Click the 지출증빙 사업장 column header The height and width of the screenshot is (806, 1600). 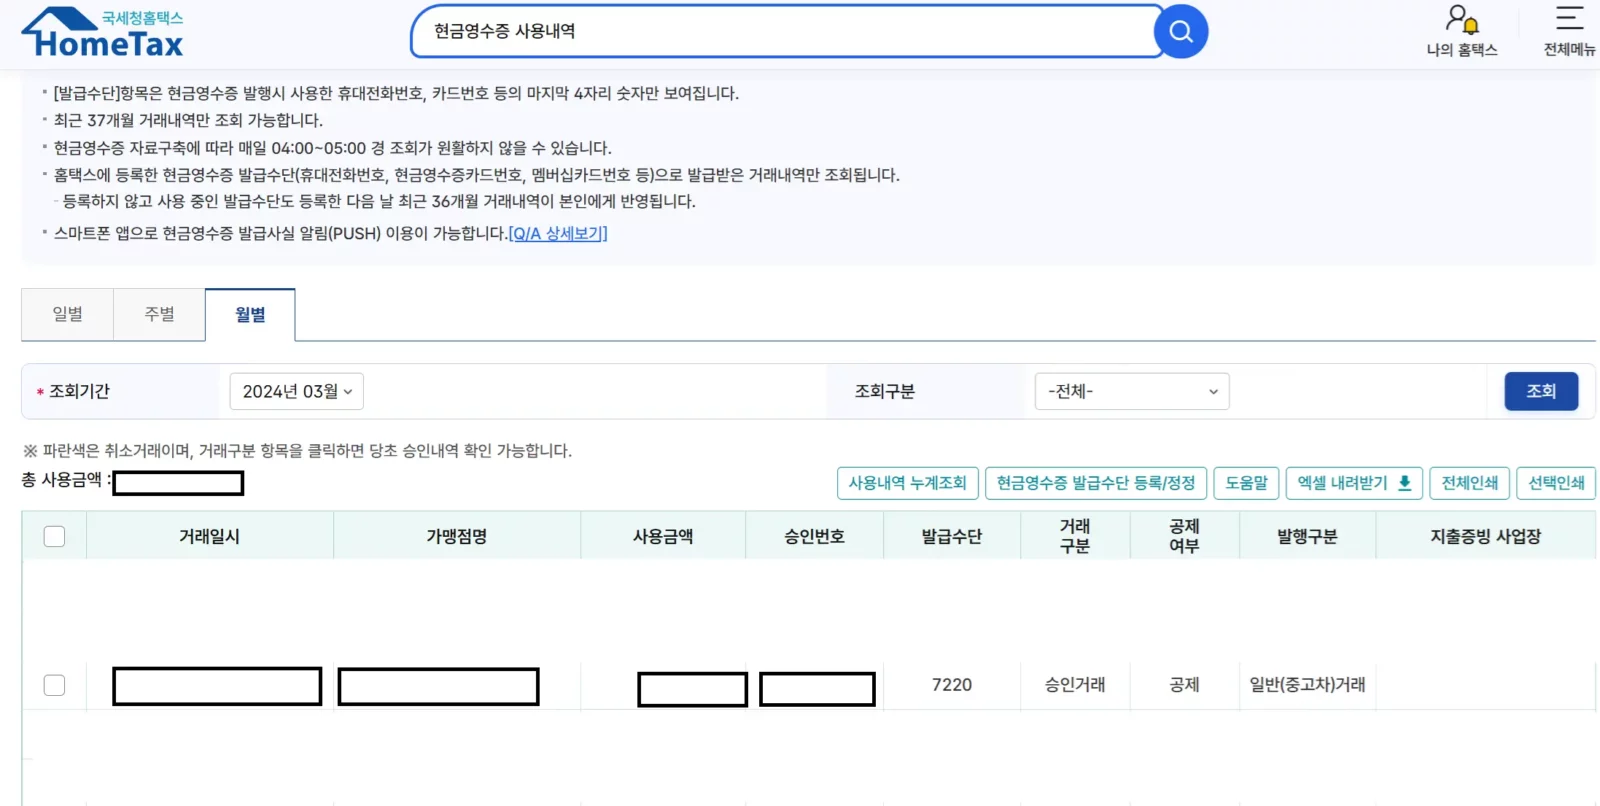[x=1486, y=536]
